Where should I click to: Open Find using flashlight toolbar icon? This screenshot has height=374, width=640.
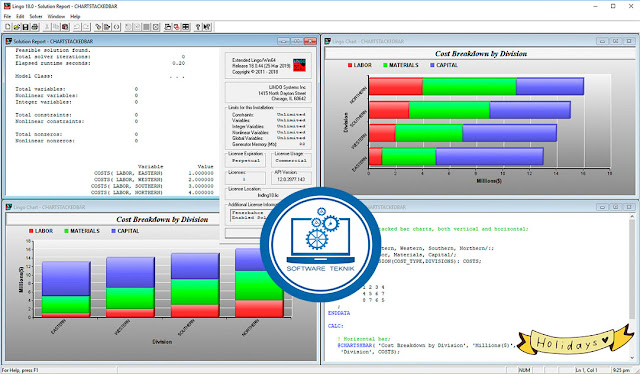[x=98, y=27]
